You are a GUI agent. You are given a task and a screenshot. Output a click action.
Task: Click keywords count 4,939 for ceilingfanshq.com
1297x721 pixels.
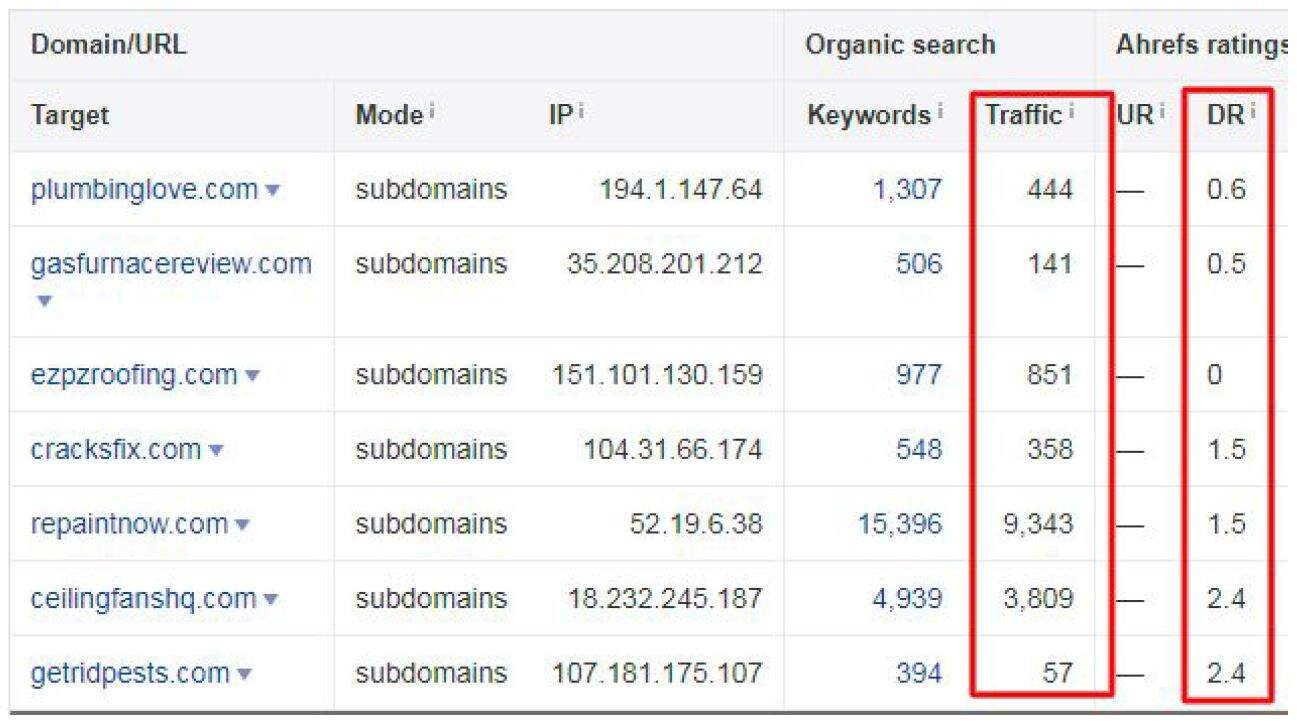[907, 598]
